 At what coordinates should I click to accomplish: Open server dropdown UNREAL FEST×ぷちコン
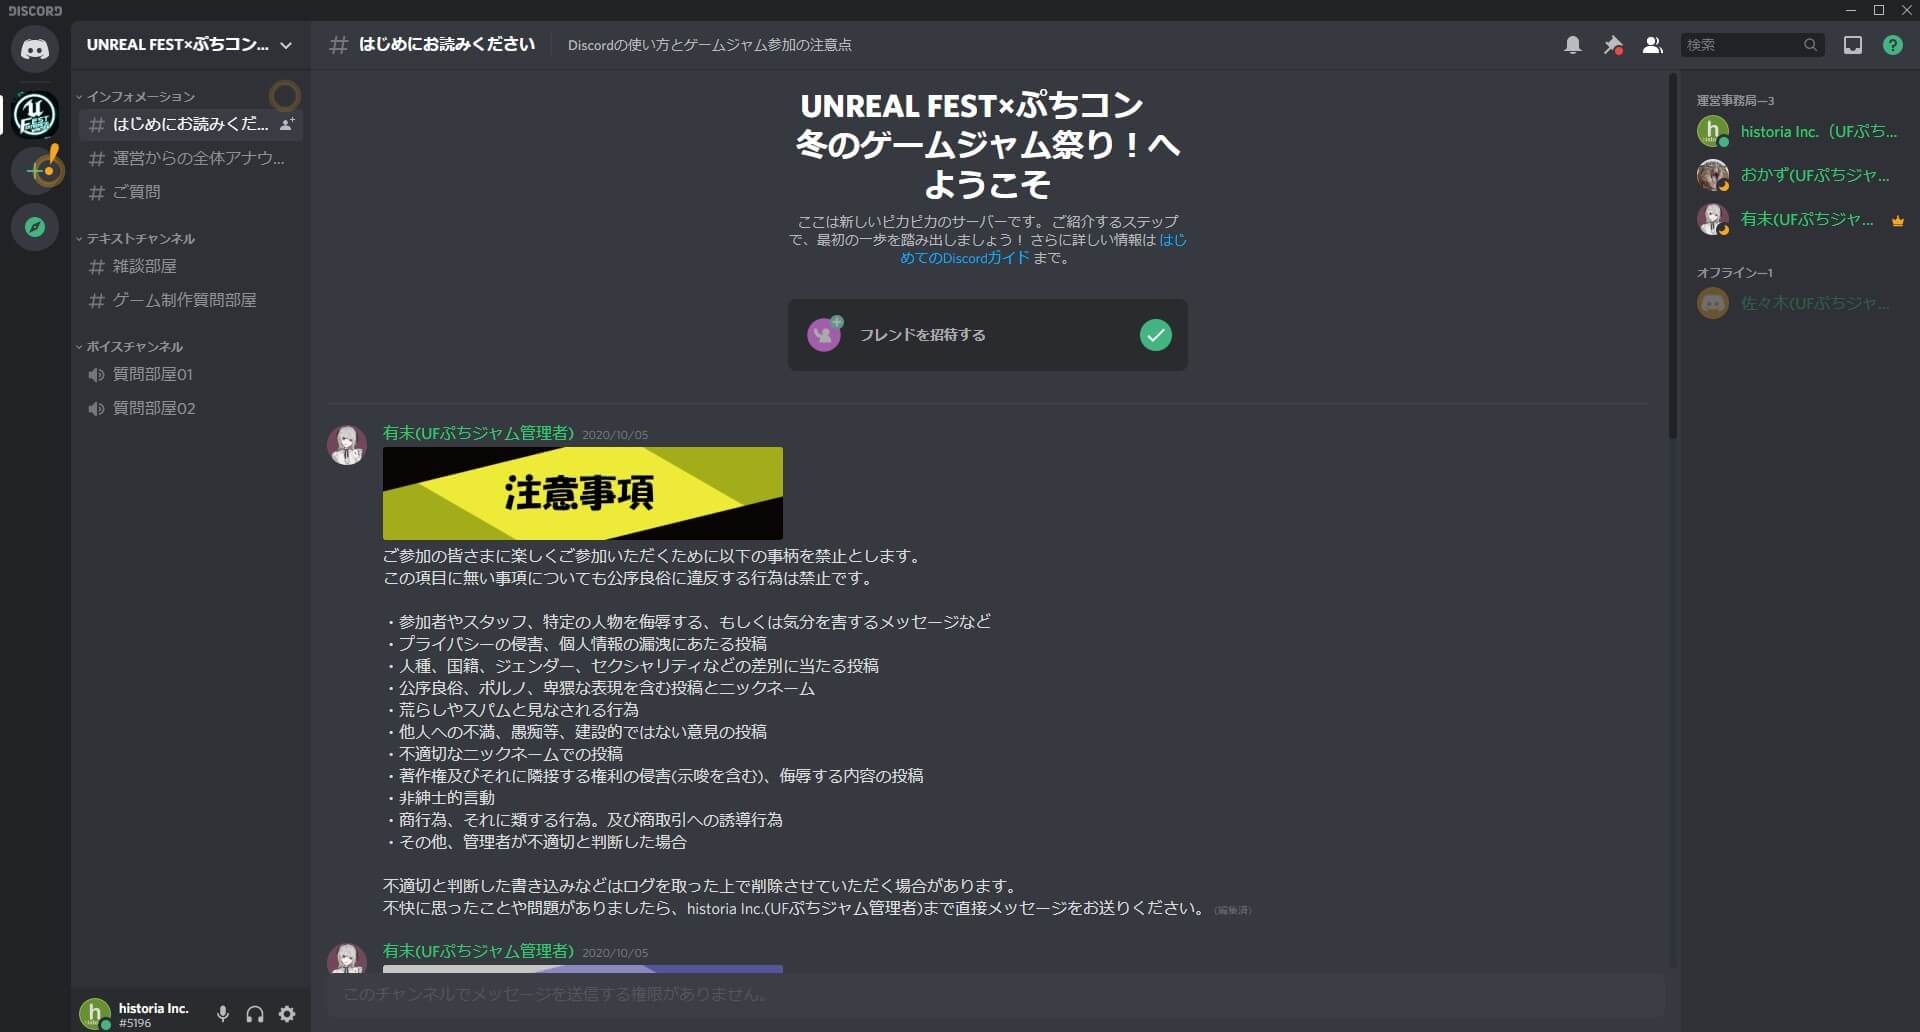click(190, 45)
